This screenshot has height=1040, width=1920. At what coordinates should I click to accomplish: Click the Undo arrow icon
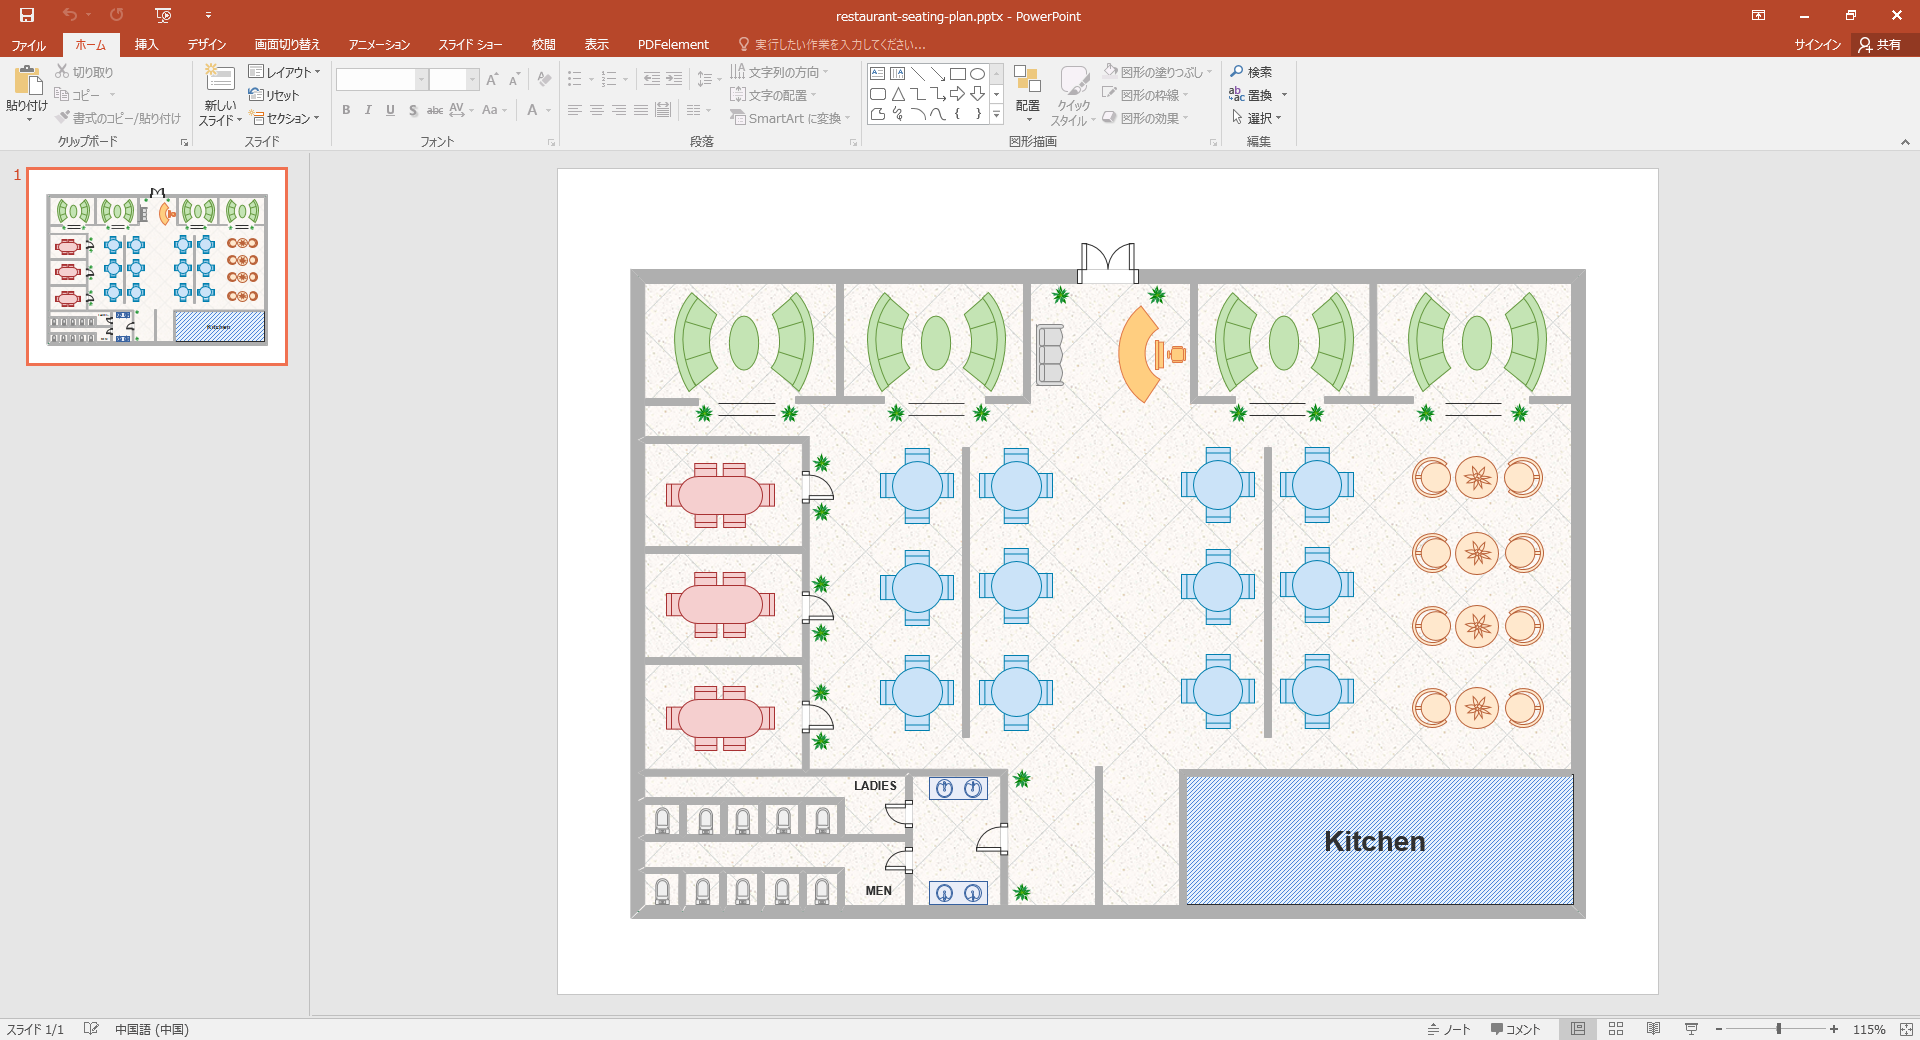point(69,15)
